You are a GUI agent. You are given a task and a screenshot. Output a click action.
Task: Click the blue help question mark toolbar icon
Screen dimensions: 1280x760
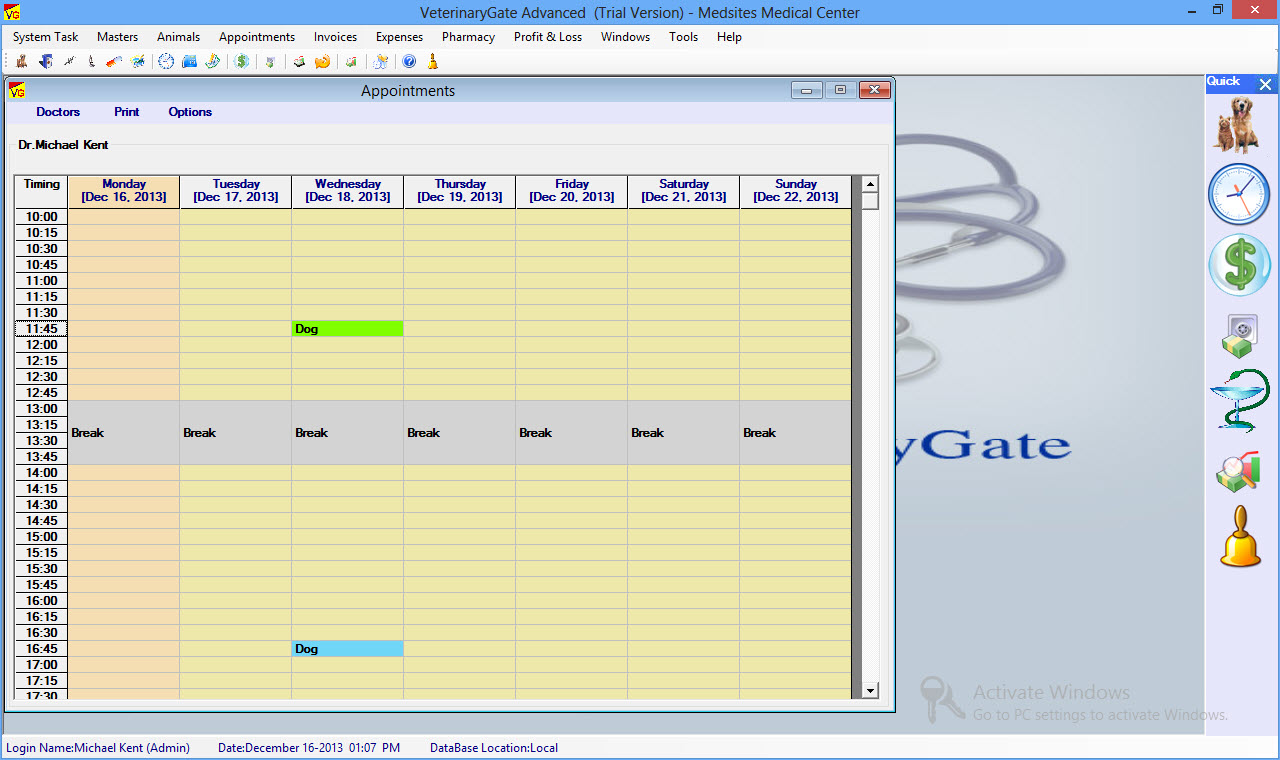click(x=409, y=62)
